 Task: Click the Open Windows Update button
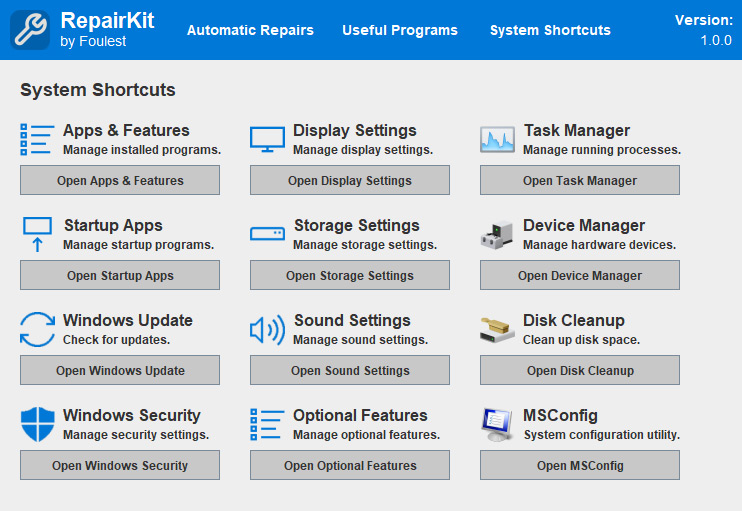tap(120, 370)
